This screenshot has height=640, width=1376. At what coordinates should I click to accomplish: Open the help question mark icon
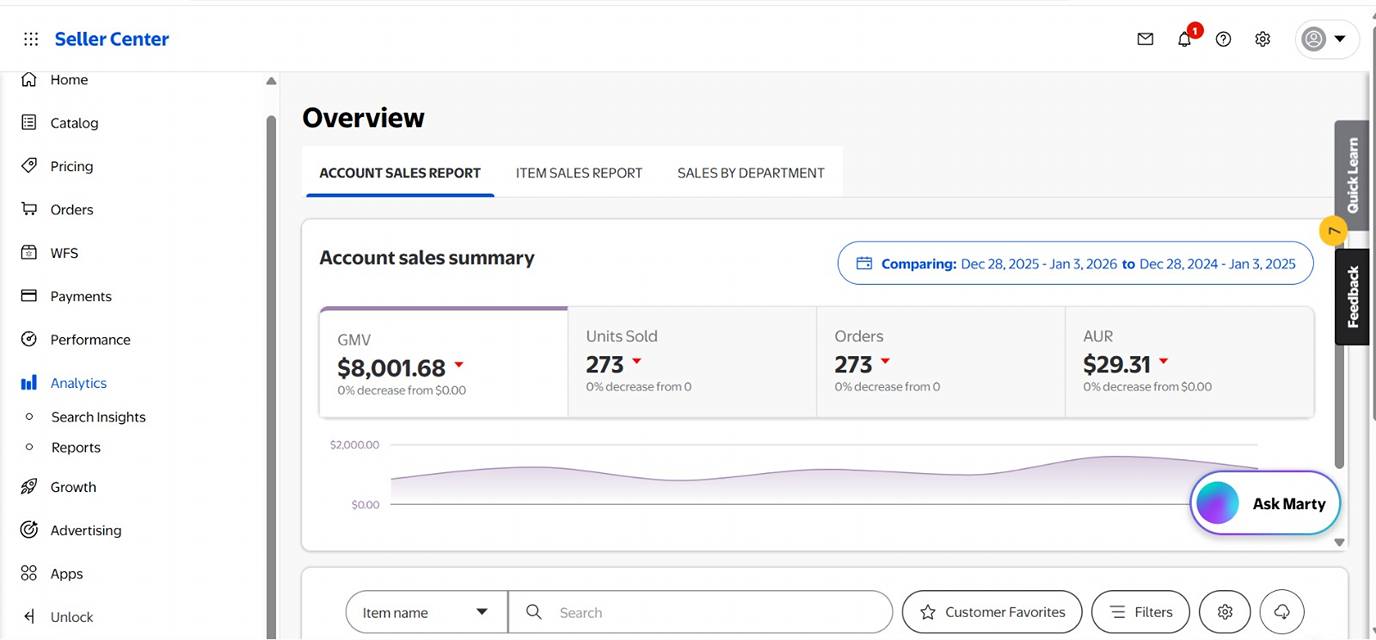(x=1223, y=39)
